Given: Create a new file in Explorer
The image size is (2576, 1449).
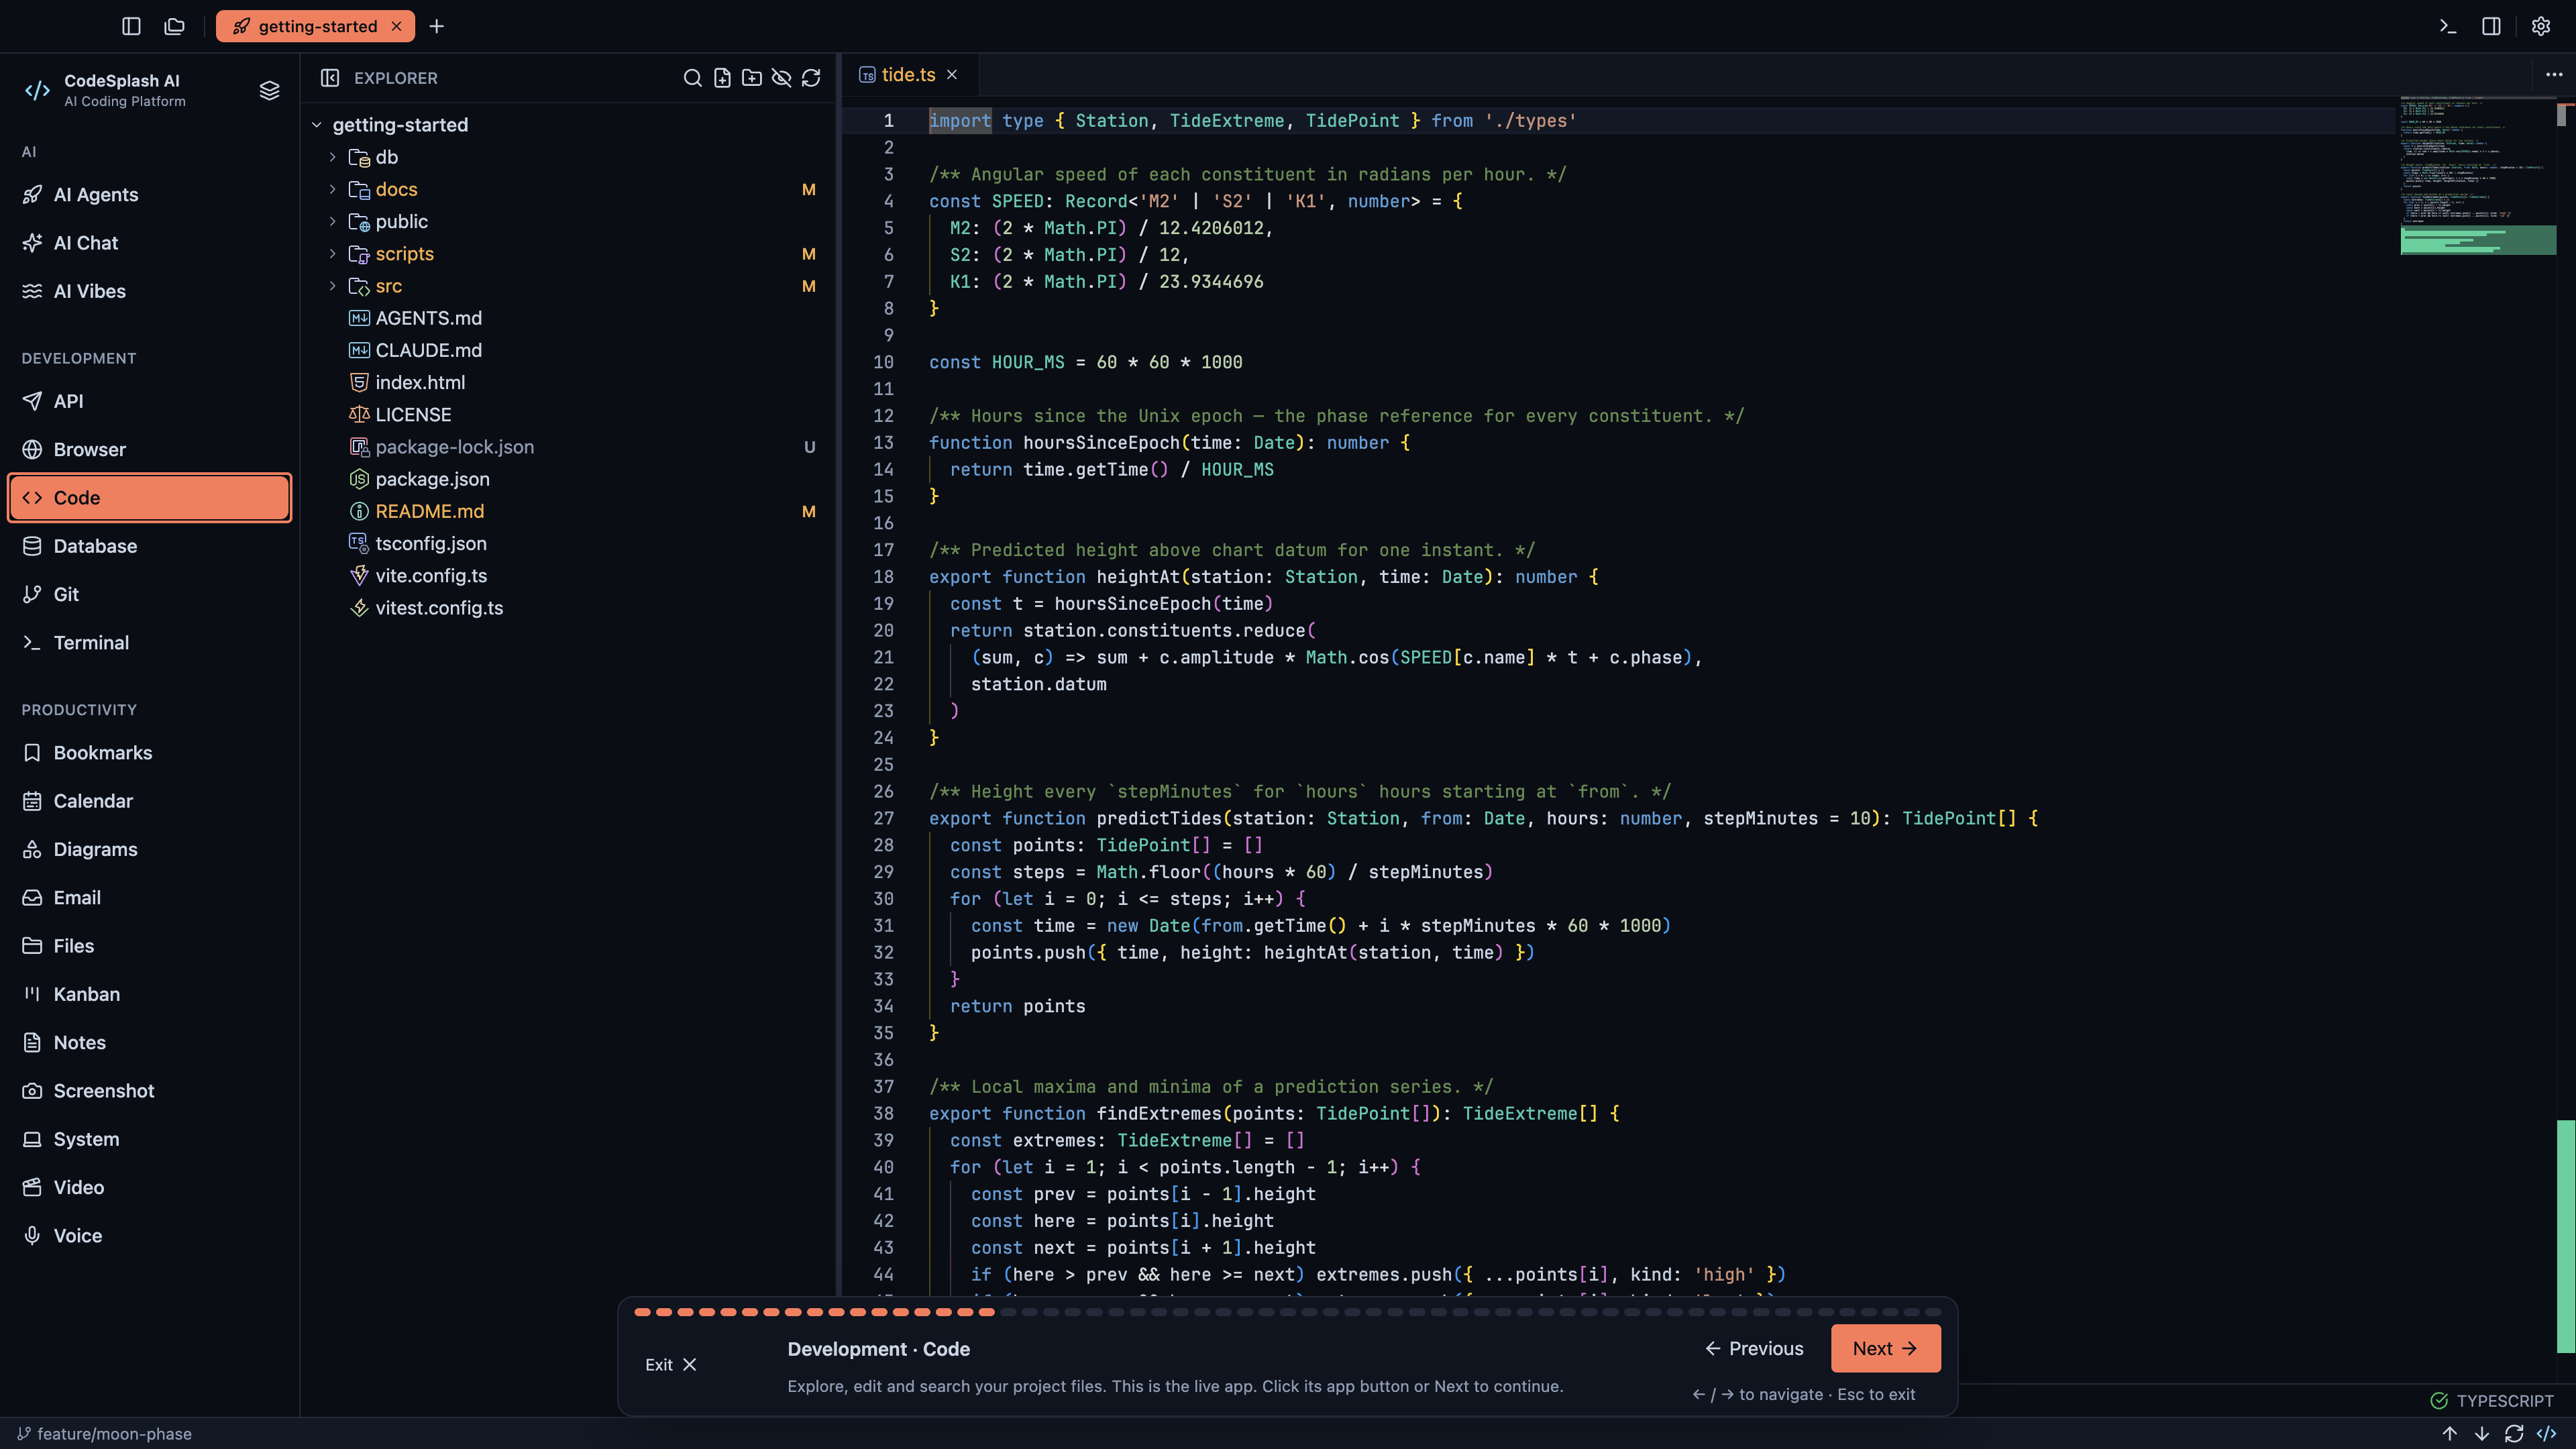Looking at the screenshot, I should pyautogui.click(x=722, y=77).
